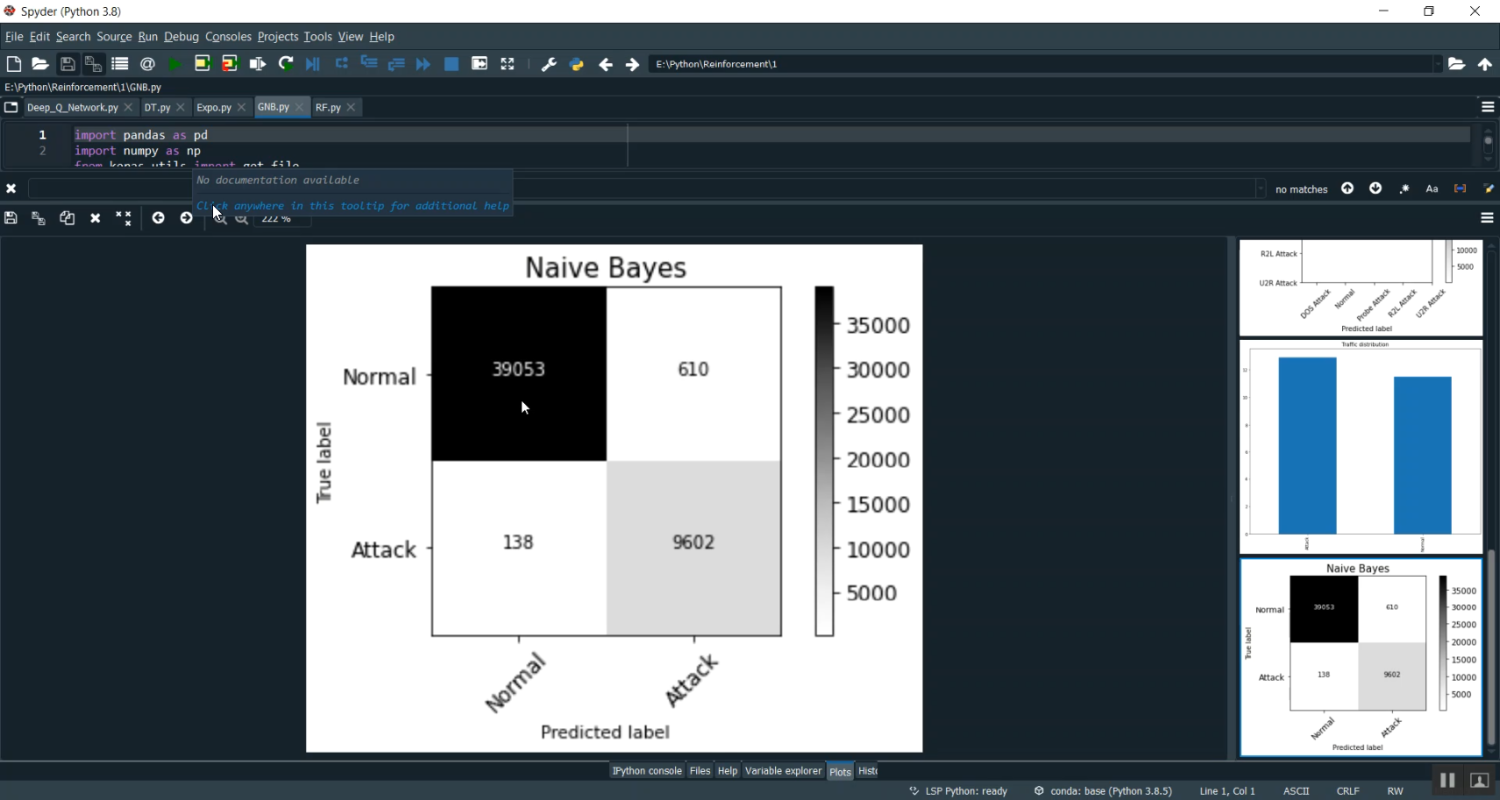This screenshot has width=1500, height=800.
Task: Toggle whole-word matching in the find bar
Action: point(1460,188)
